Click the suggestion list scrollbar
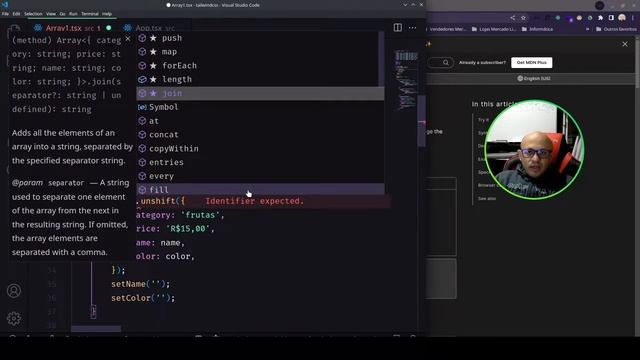 (381, 59)
